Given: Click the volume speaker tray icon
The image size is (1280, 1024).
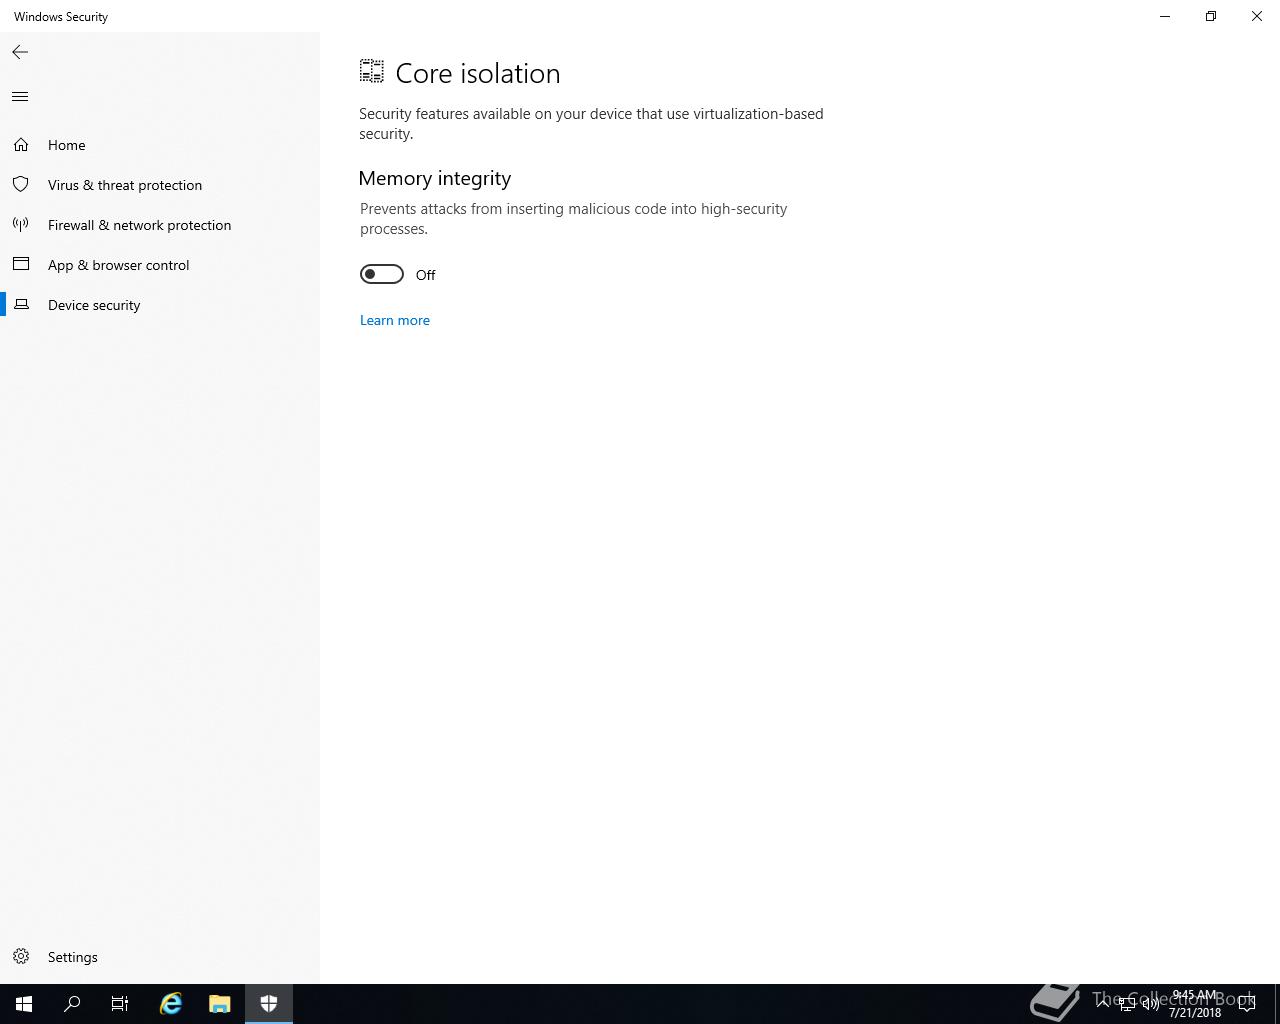Looking at the screenshot, I should (1151, 1004).
